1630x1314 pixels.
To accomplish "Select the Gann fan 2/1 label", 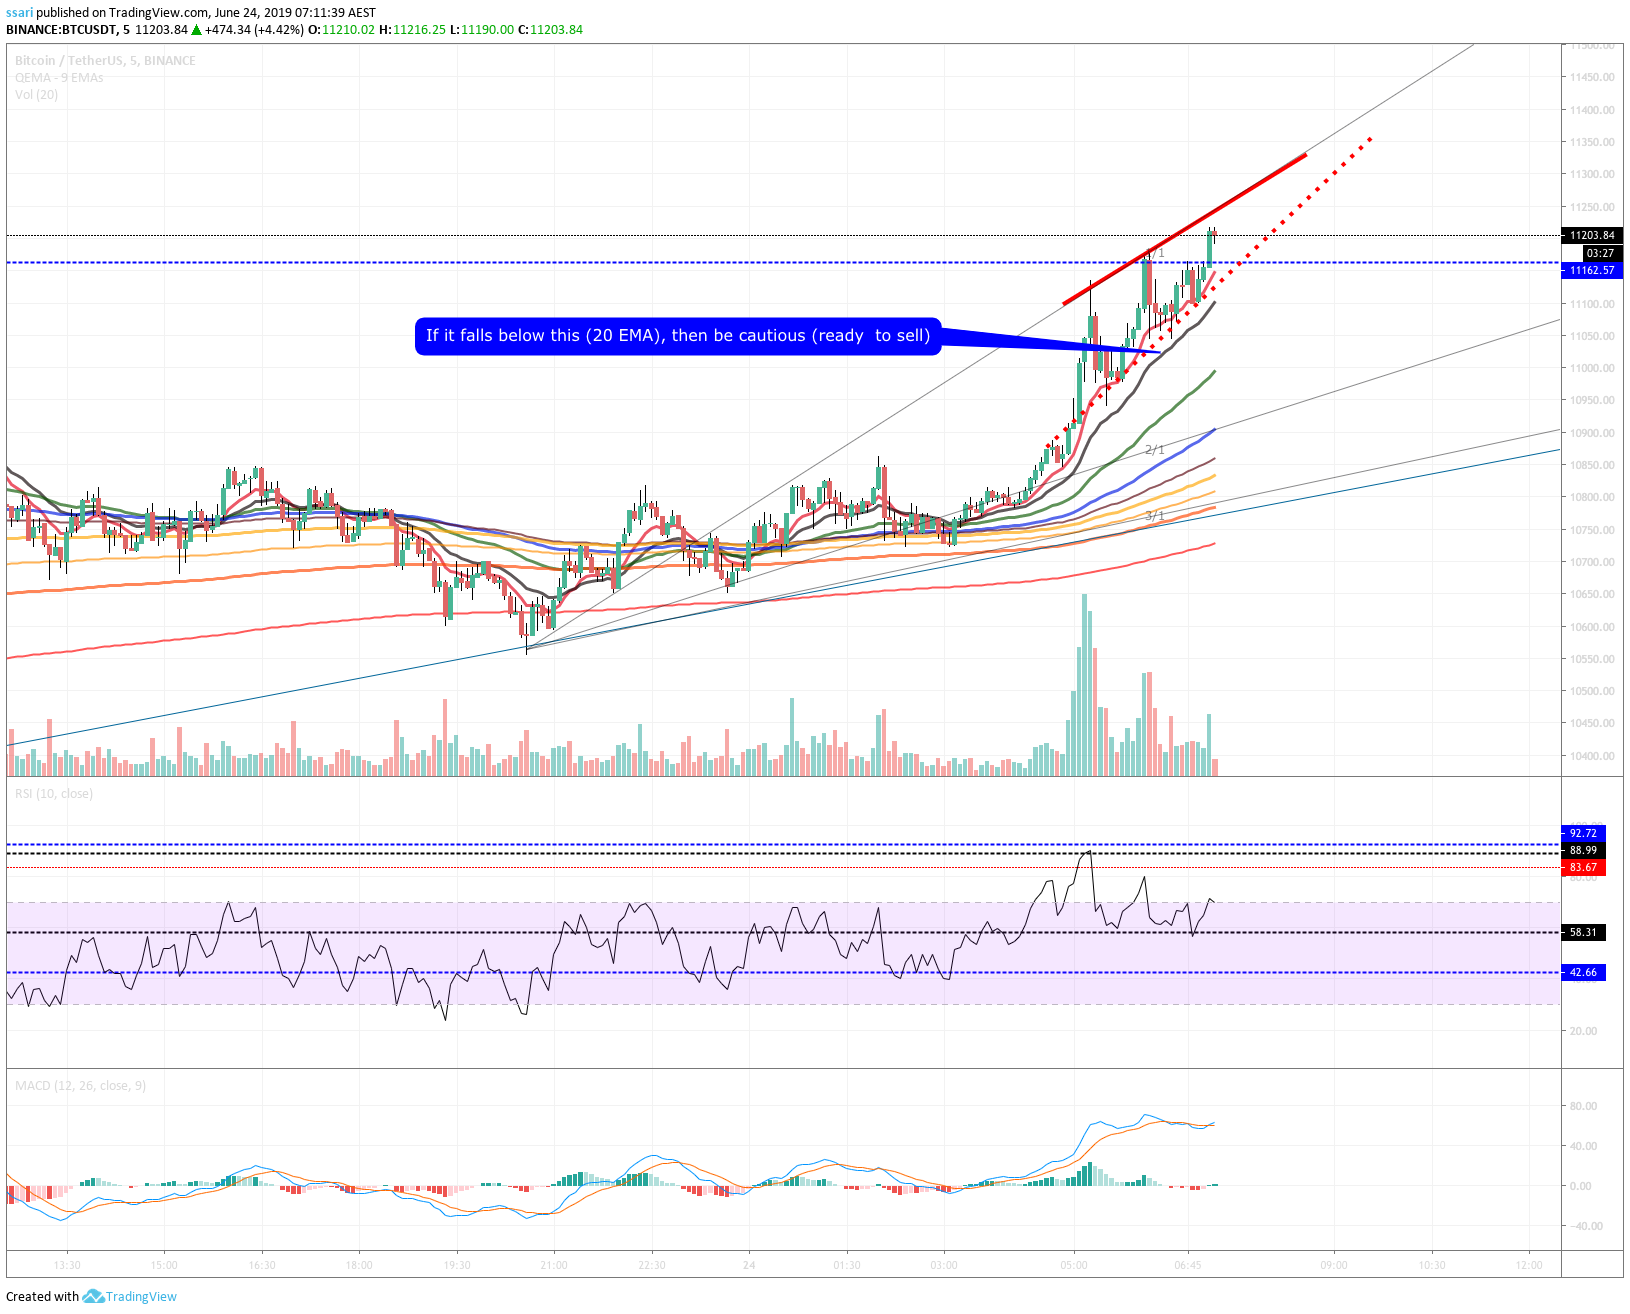I will 1155,451.
